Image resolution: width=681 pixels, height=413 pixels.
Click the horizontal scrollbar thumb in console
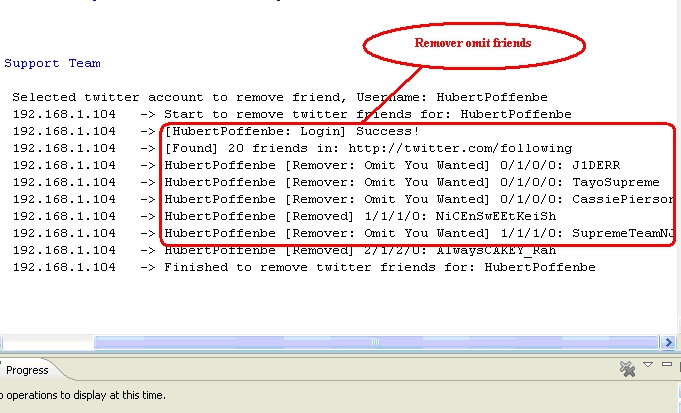point(376,343)
